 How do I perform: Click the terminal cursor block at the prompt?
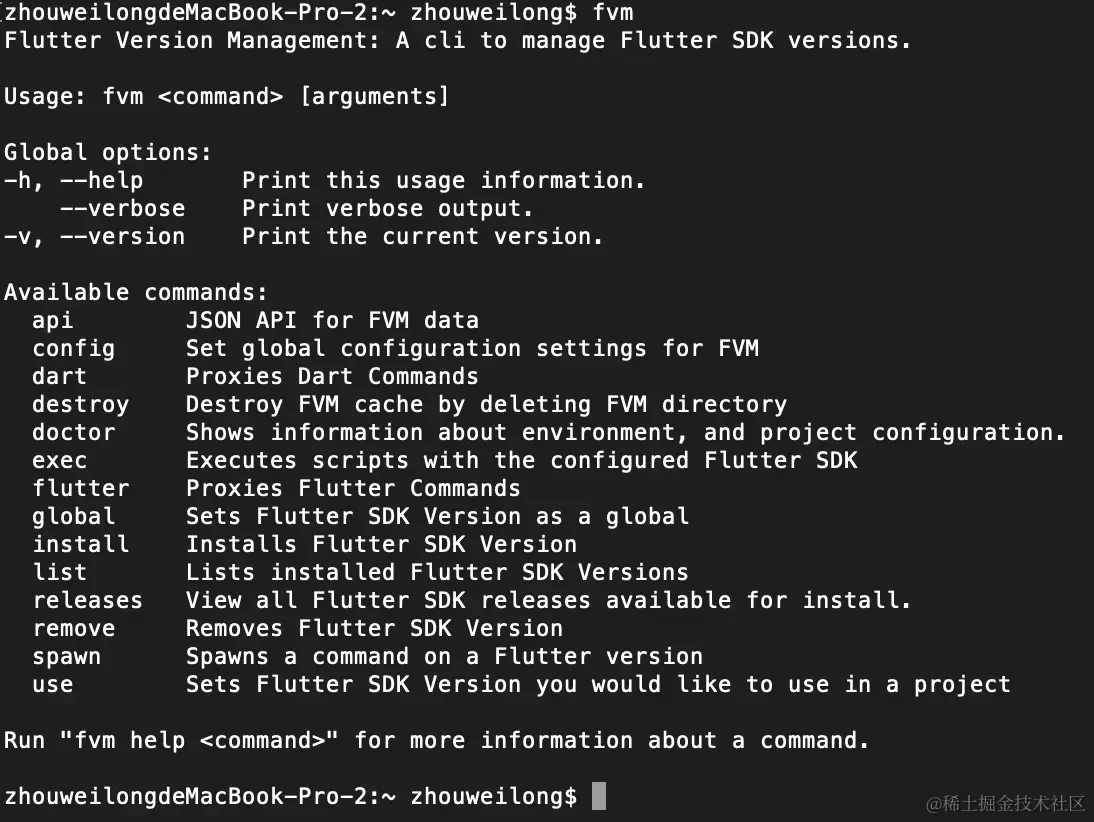click(599, 795)
